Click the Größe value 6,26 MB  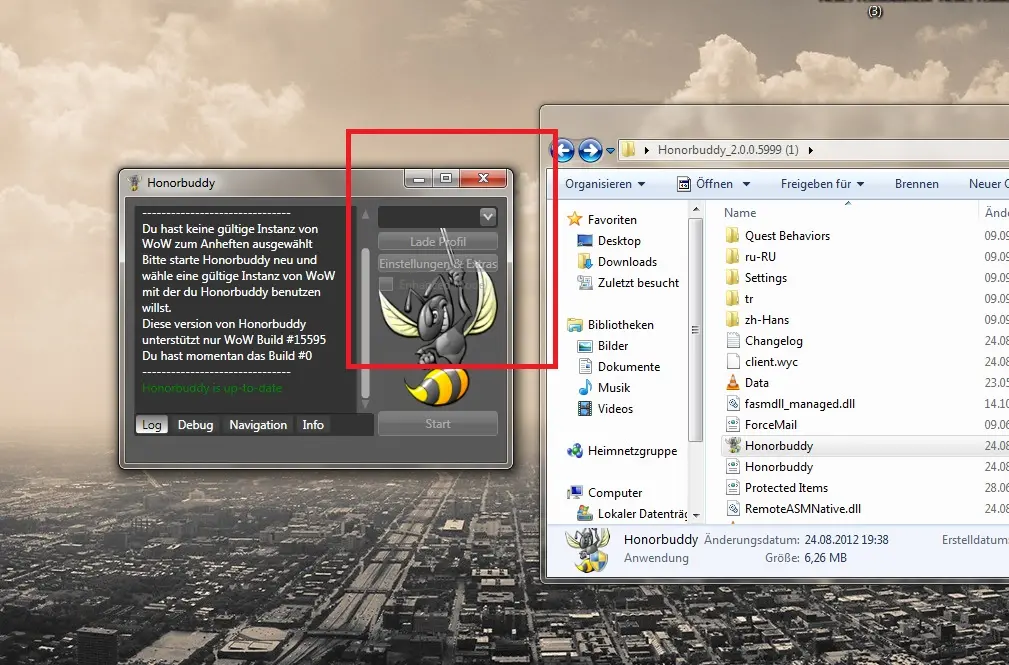pyautogui.click(x=826, y=558)
